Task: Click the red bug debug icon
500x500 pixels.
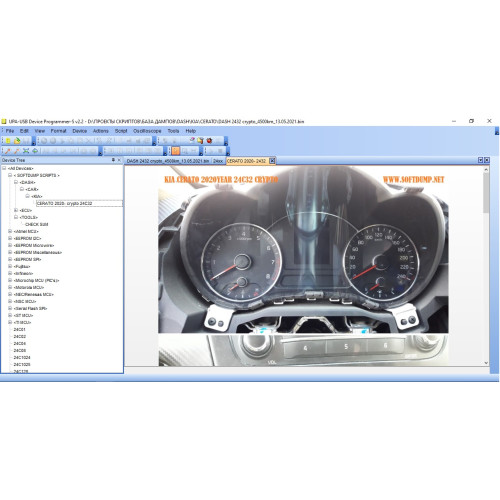Action: point(209,141)
